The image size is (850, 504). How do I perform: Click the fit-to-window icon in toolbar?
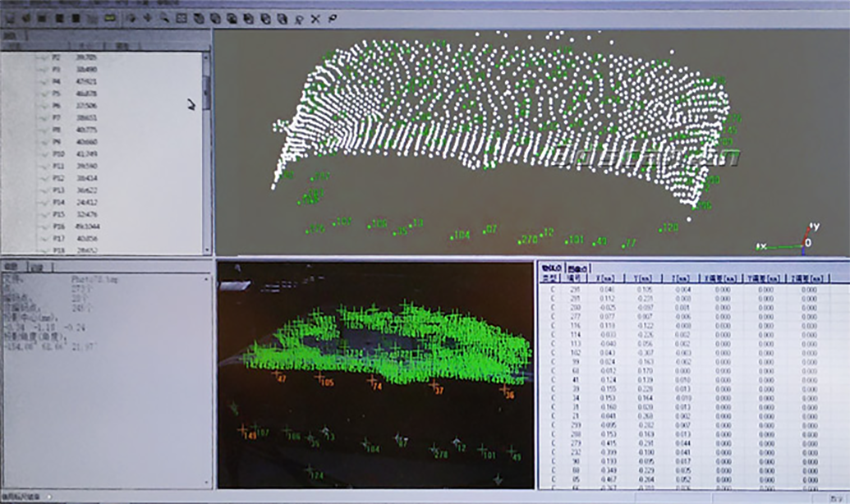pos(180,18)
